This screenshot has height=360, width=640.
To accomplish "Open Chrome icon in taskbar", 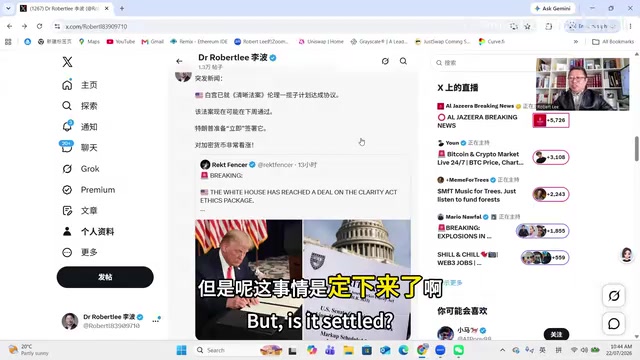I will pyautogui.click(x=422, y=350).
